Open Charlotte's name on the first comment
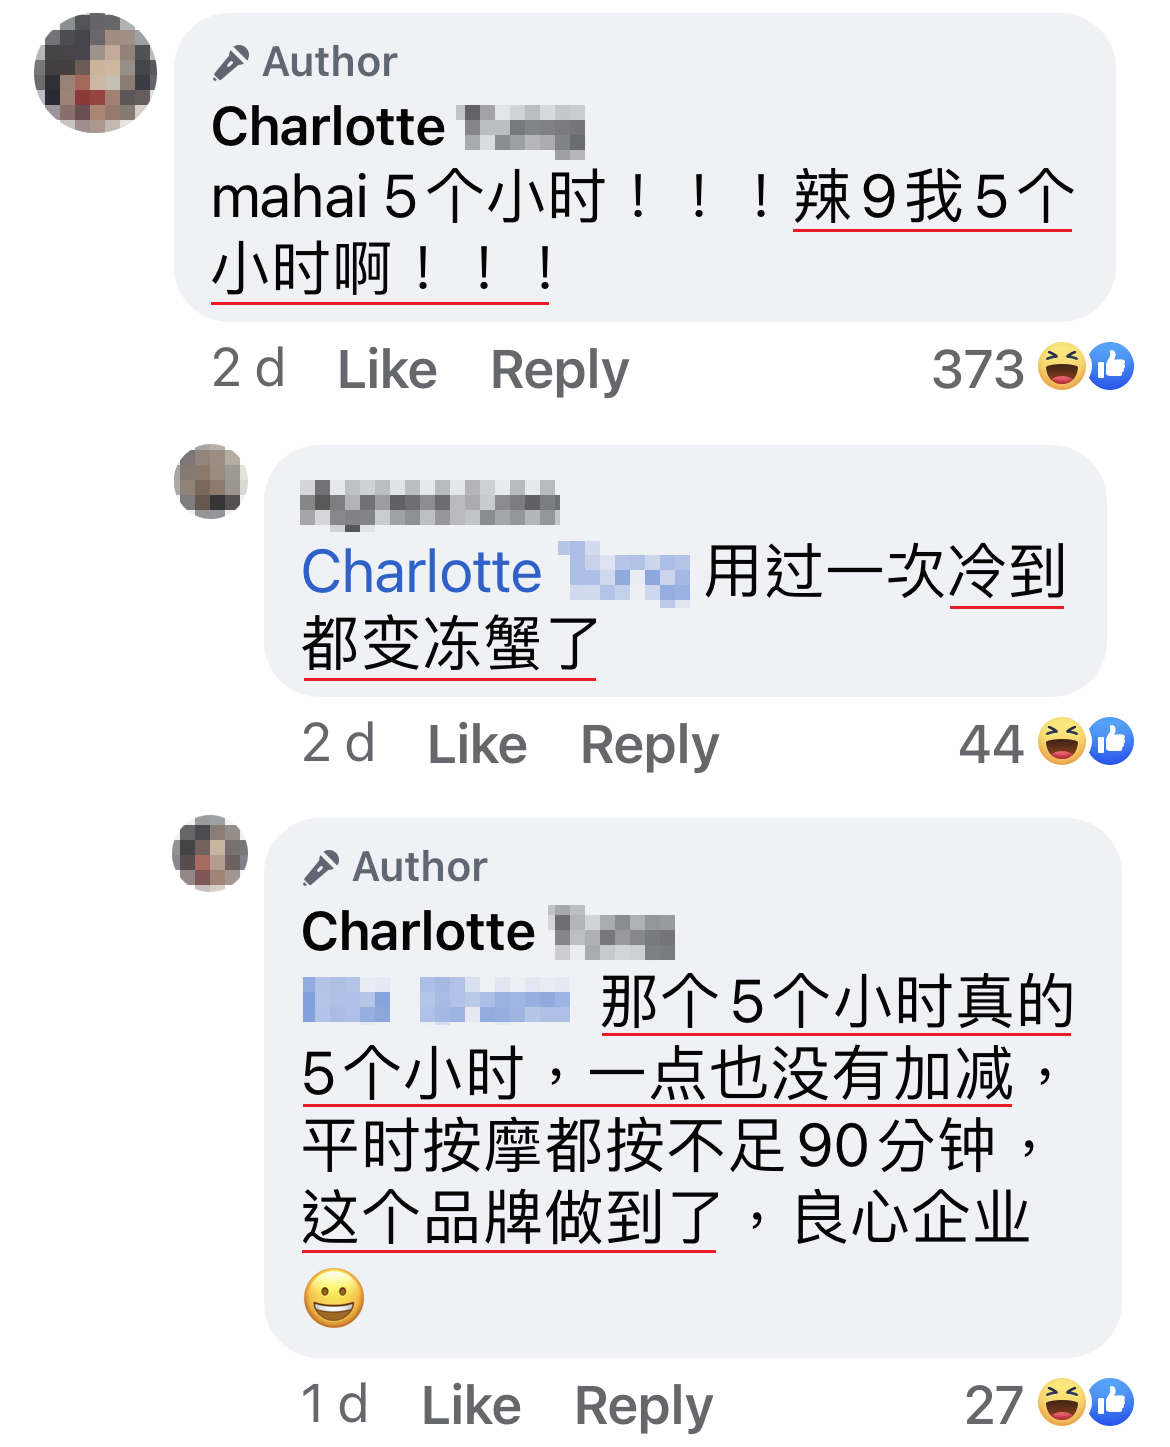Screen dimensions: 1170x1447 click(398, 128)
